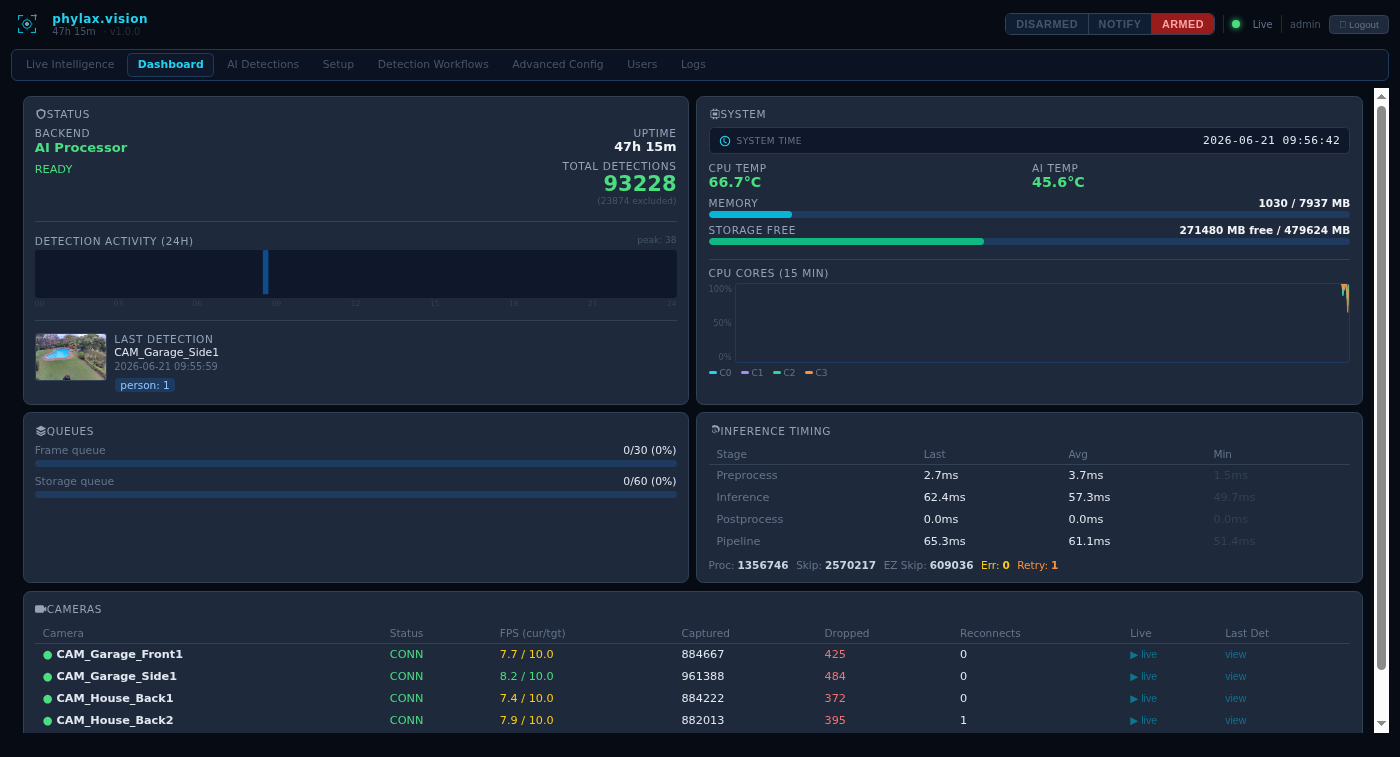Click the Logout button
Image resolution: width=1400 pixels, height=757 pixels.
1359,24
